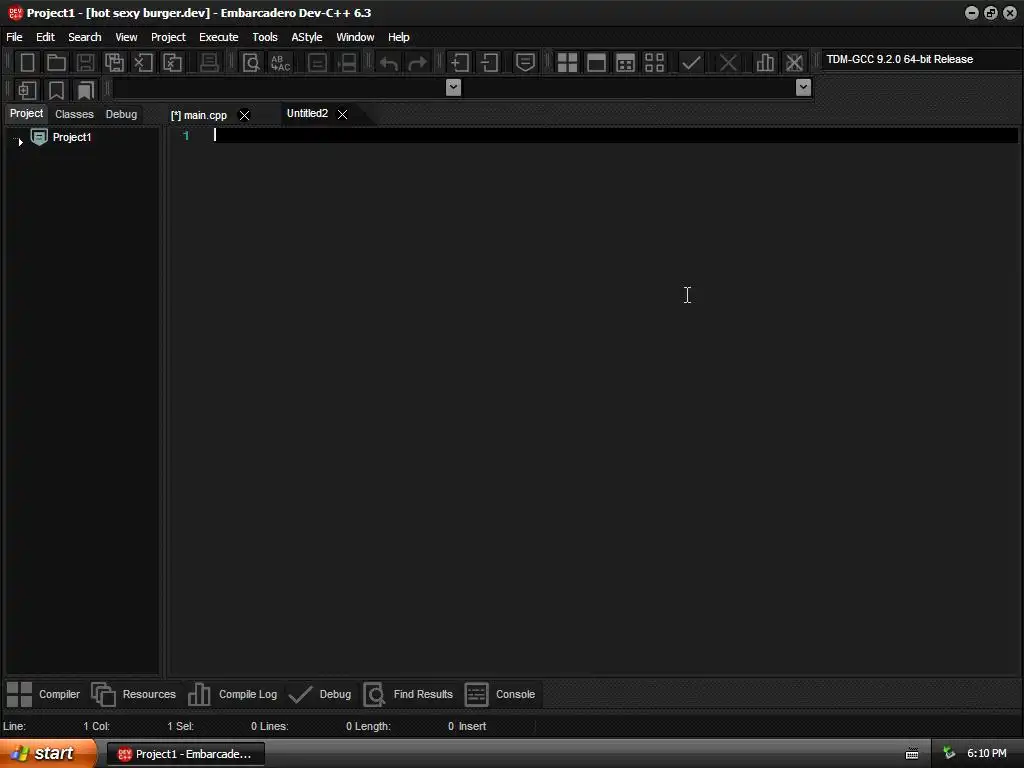Open the Console bottom panel tab
This screenshot has height=768, width=1024.
point(500,694)
